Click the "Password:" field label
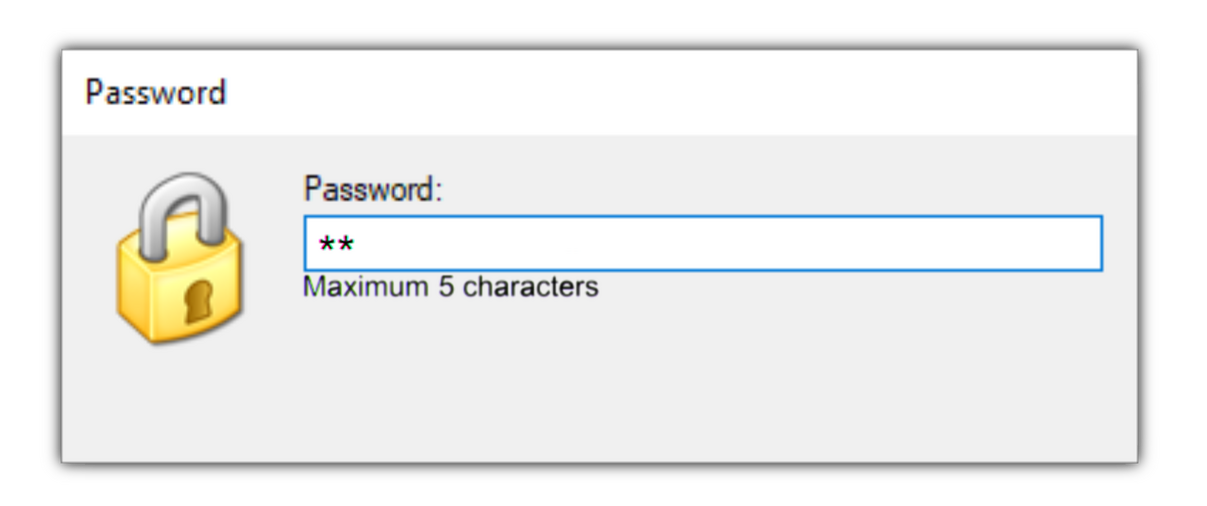 click(372, 189)
